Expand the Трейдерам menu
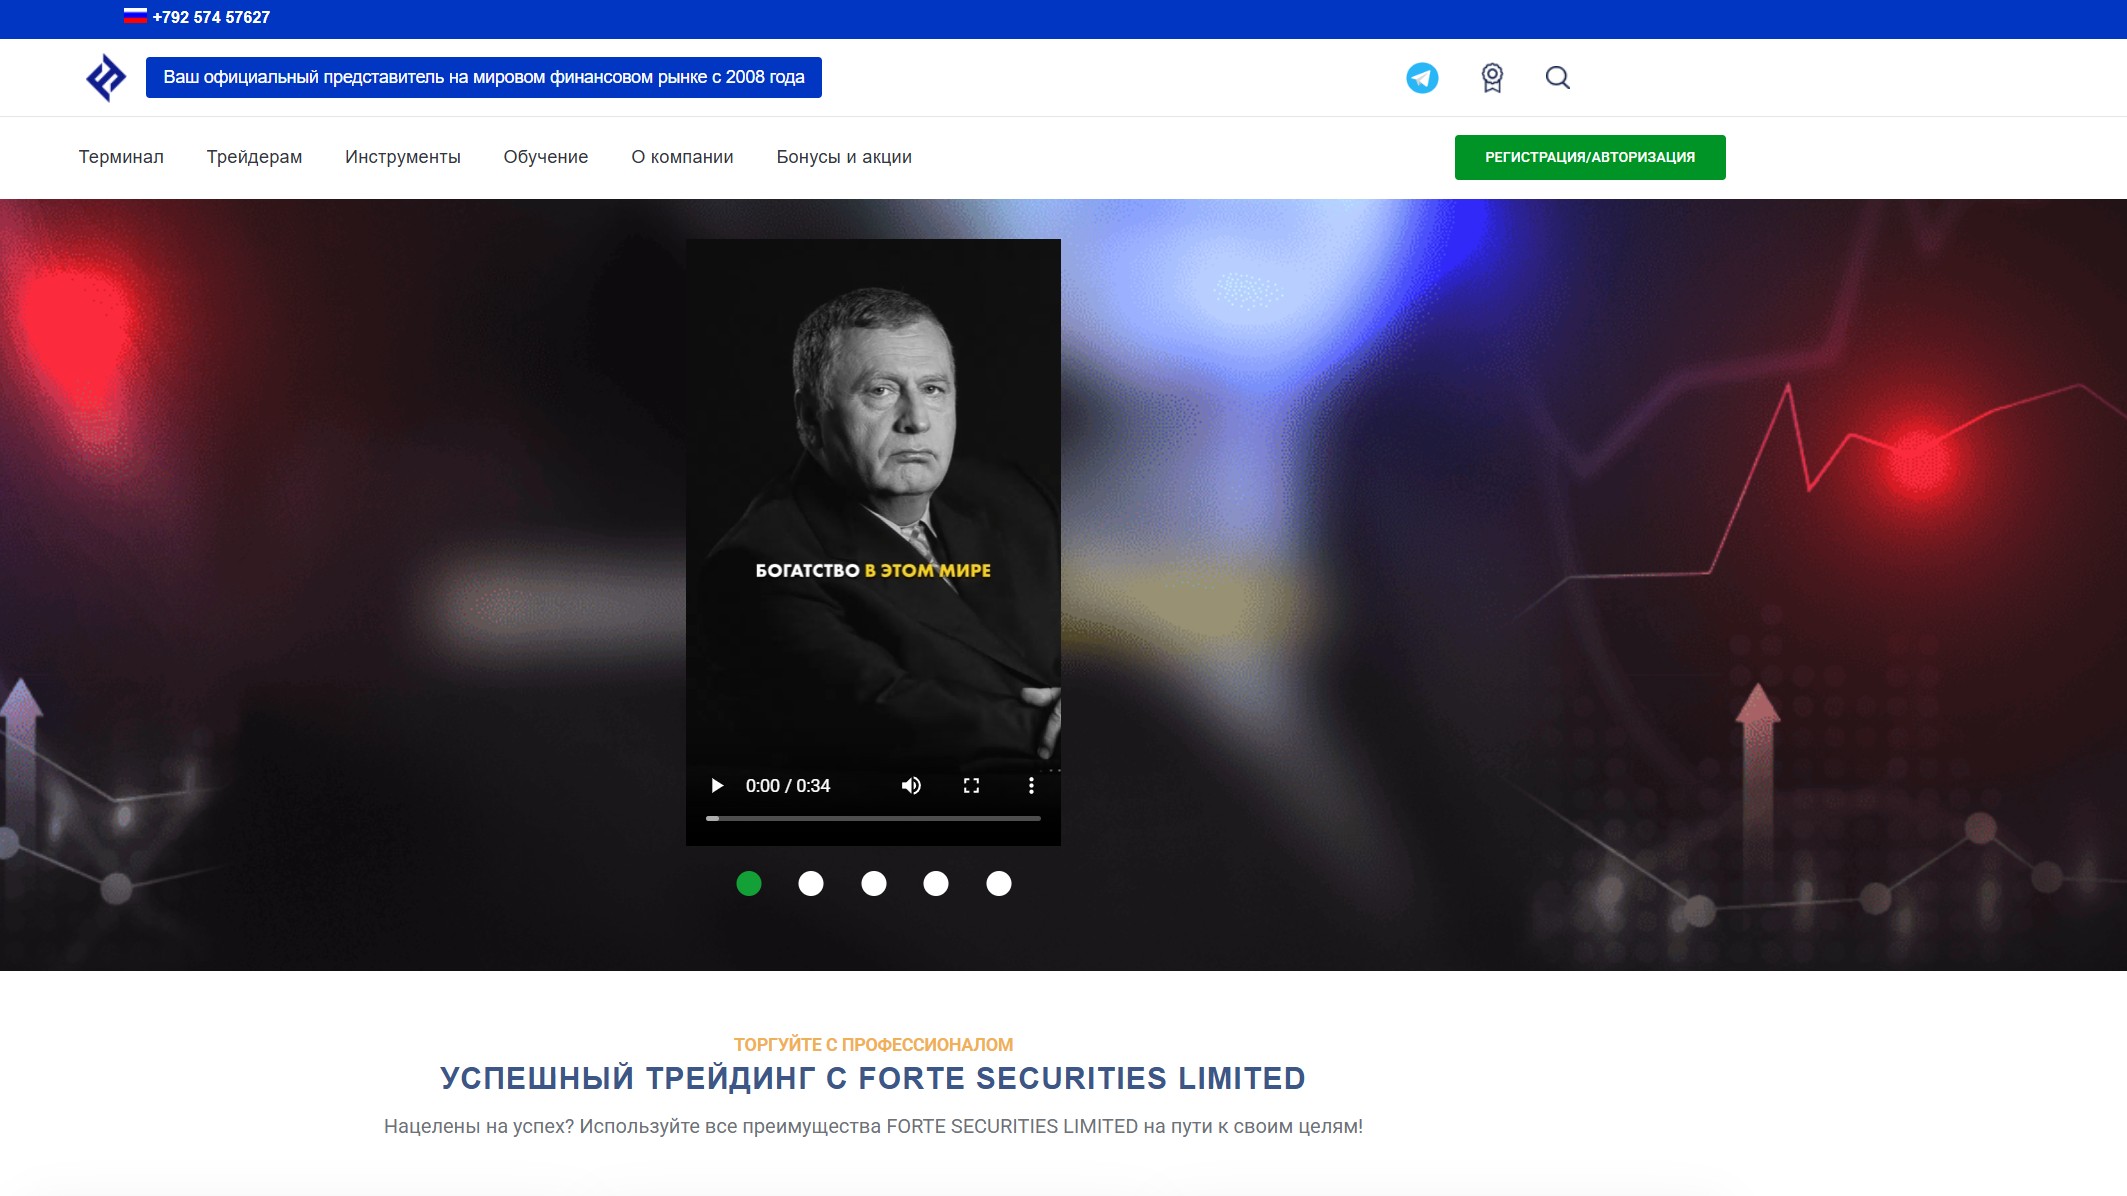This screenshot has width=2127, height=1196. [254, 157]
